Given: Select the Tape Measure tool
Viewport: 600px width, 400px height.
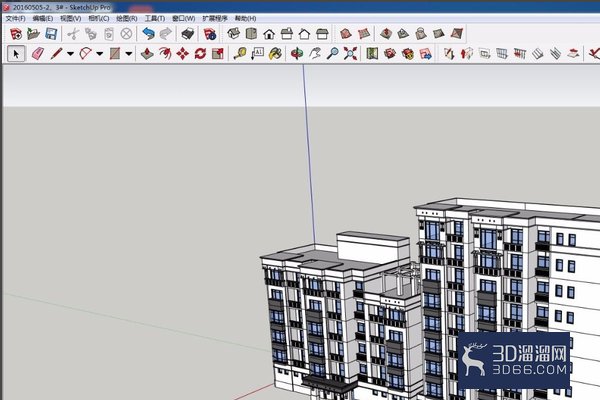Looking at the screenshot, I should click(240, 54).
